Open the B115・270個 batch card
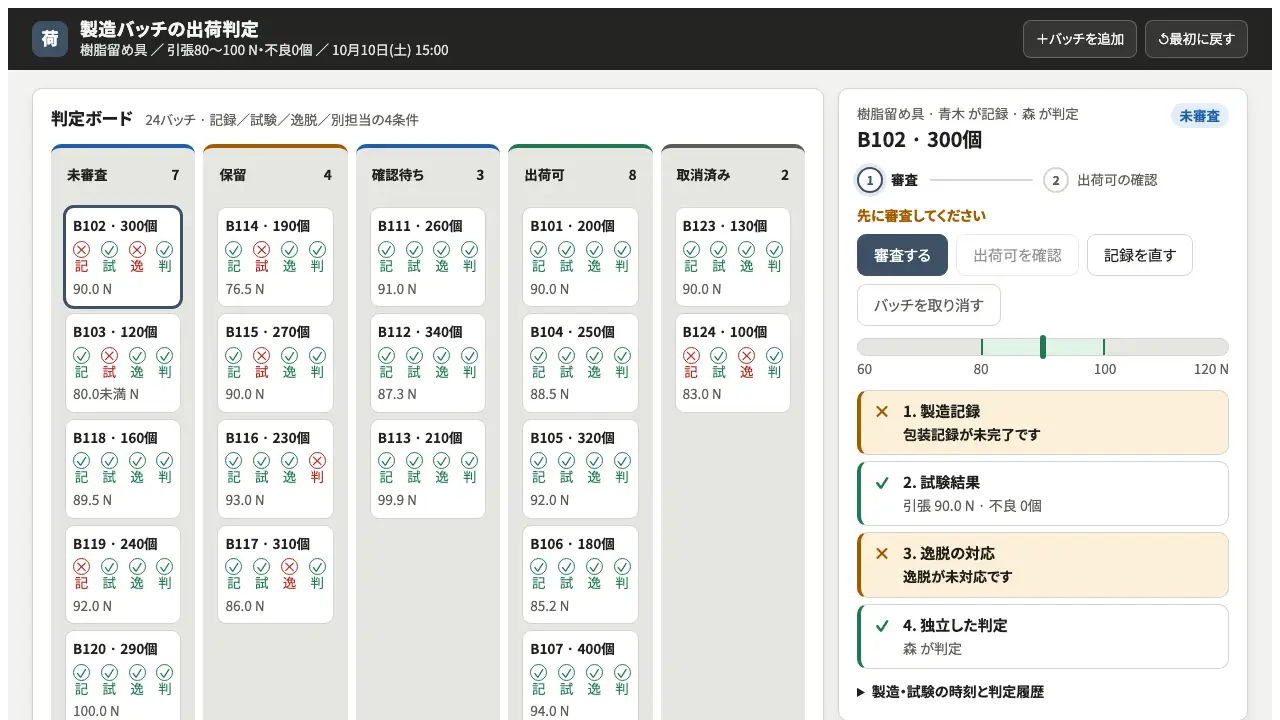The width and height of the screenshot is (1280, 720). pyautogui.click(x=275, y=363)
